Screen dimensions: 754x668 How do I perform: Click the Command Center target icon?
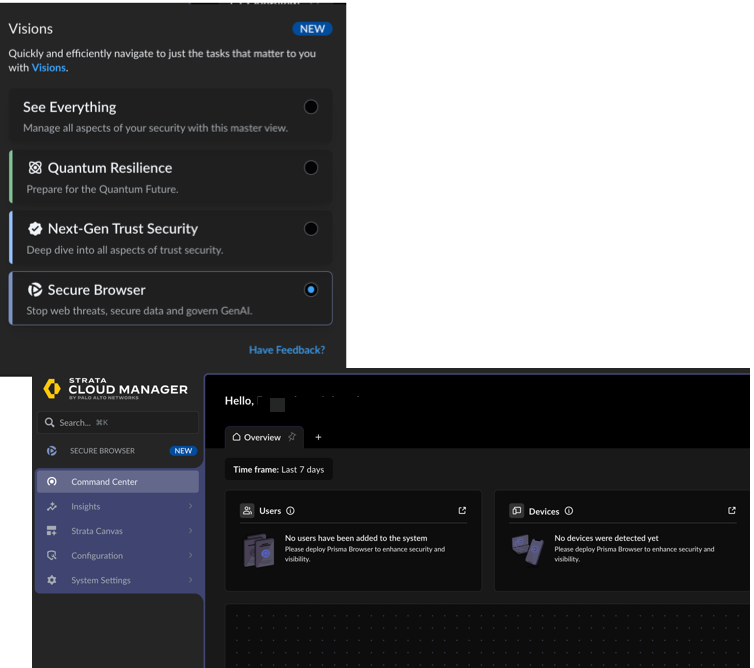coord(52,482)
